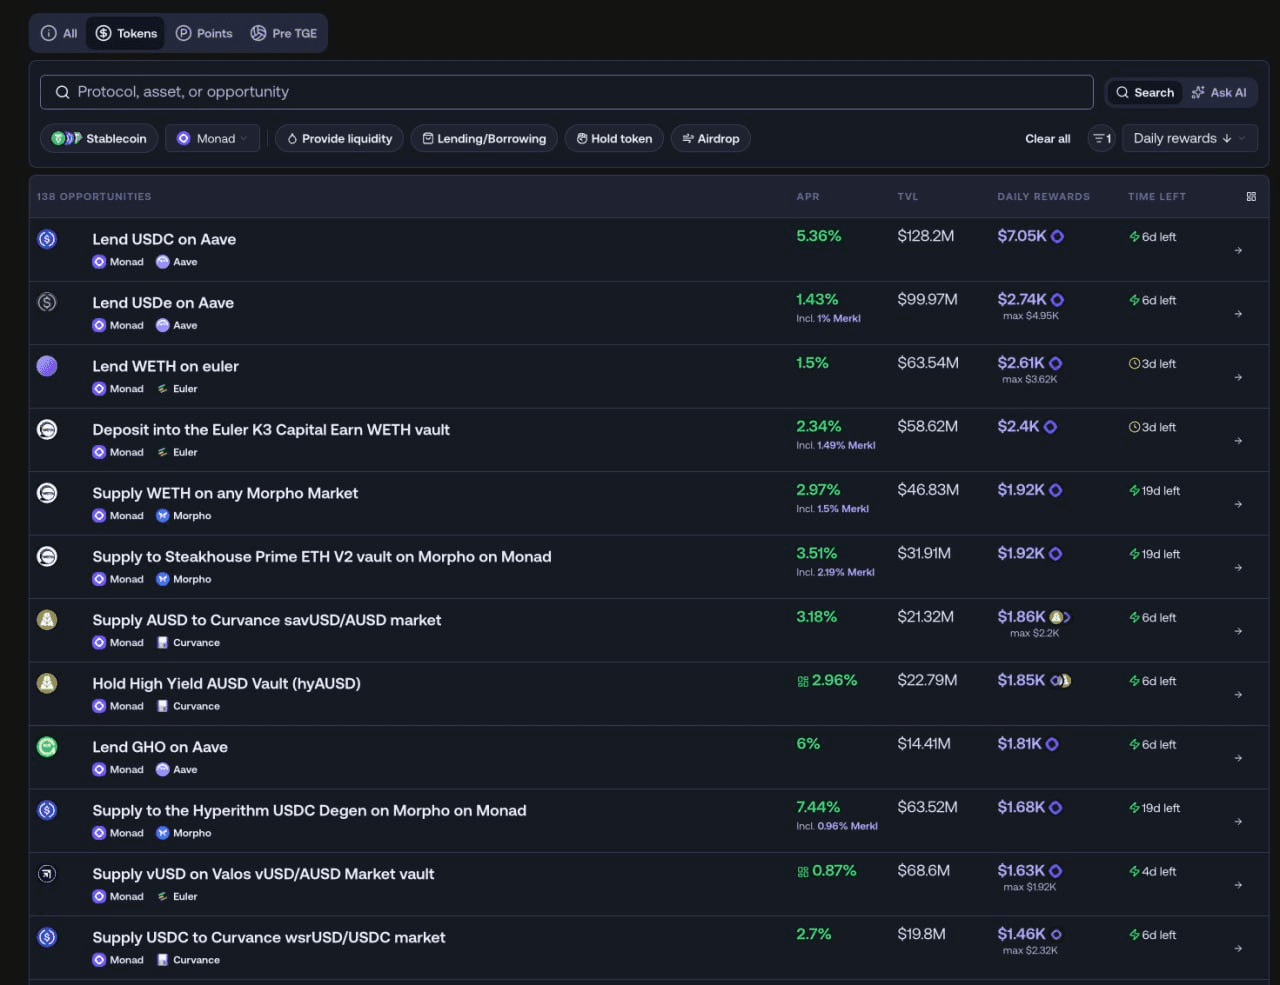
Task: Click the WETH token icon for Lend WETH on euler
Action: [x=47, y=366]
